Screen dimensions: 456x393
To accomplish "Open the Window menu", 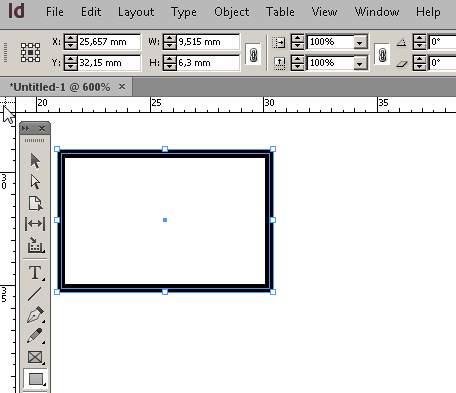I will 377,12.
